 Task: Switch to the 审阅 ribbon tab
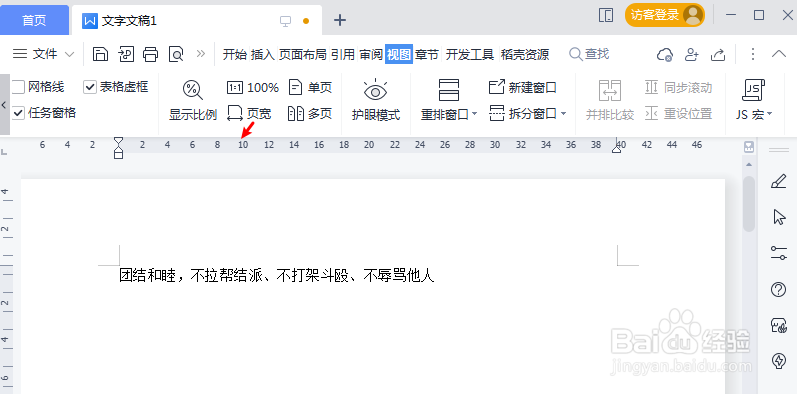click(x=371, y=54)
